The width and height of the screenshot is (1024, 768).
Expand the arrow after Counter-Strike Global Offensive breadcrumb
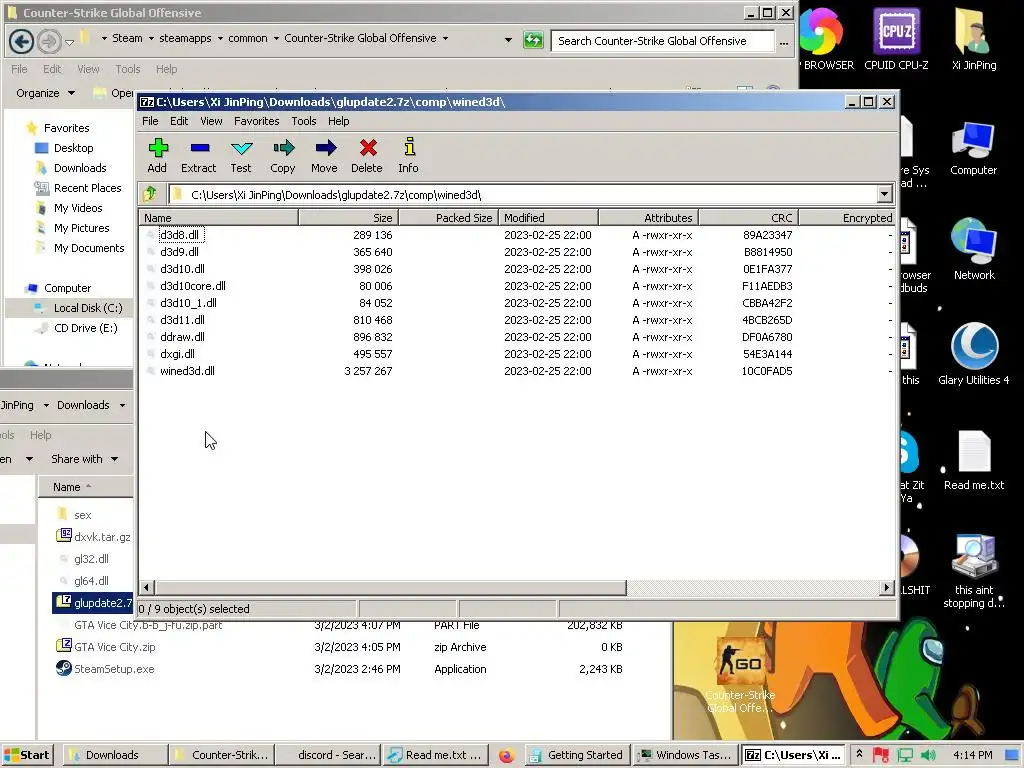445,39
